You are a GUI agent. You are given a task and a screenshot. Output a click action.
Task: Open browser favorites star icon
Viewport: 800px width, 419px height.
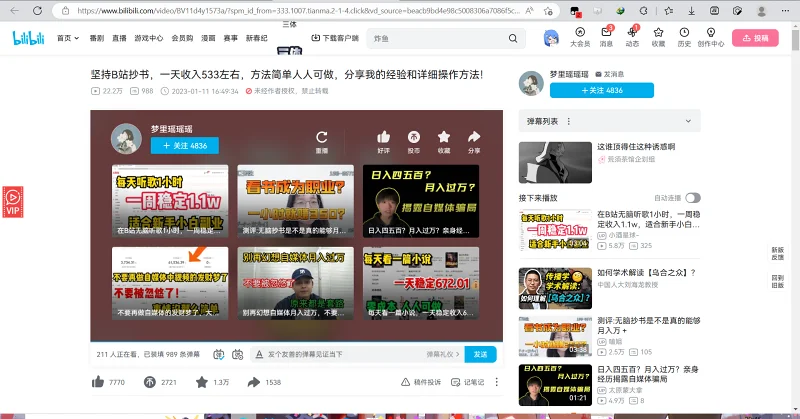coord(669,10)
